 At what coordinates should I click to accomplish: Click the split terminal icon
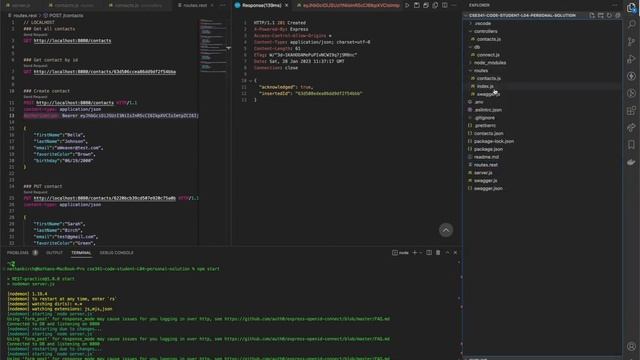click(x=429, y=253)
